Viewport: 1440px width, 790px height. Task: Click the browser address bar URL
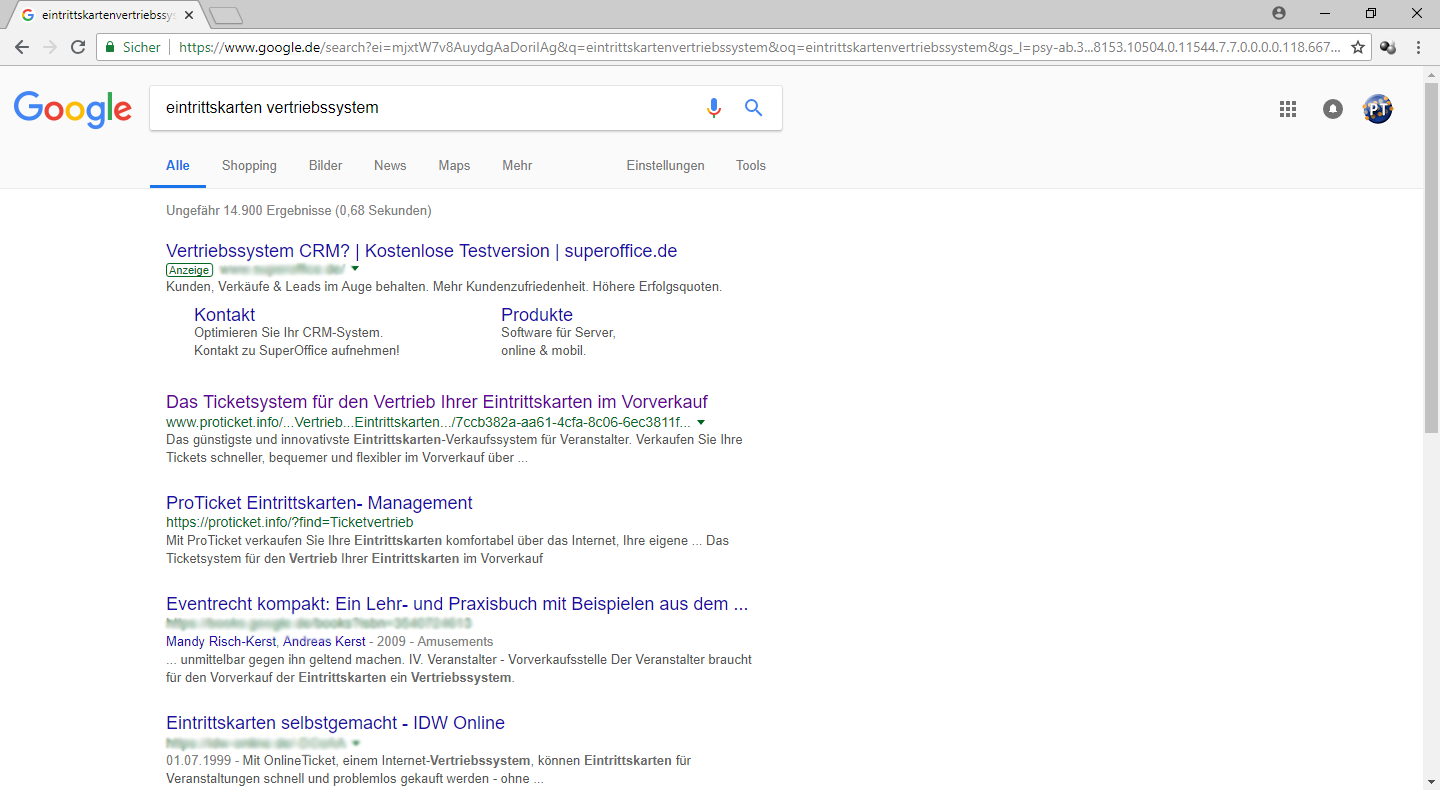(x=760, y=47)
